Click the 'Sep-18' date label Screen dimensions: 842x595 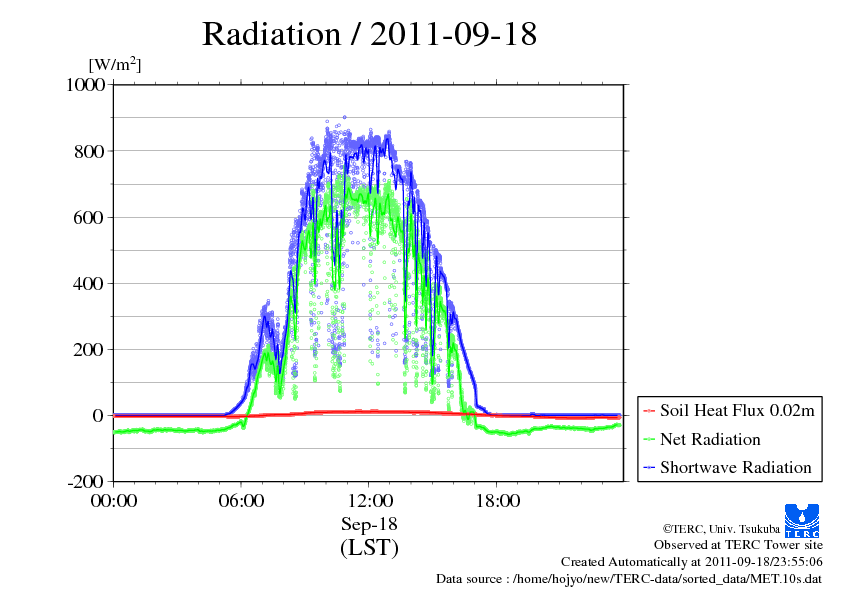pyautogui.click(x=369, y=524)
